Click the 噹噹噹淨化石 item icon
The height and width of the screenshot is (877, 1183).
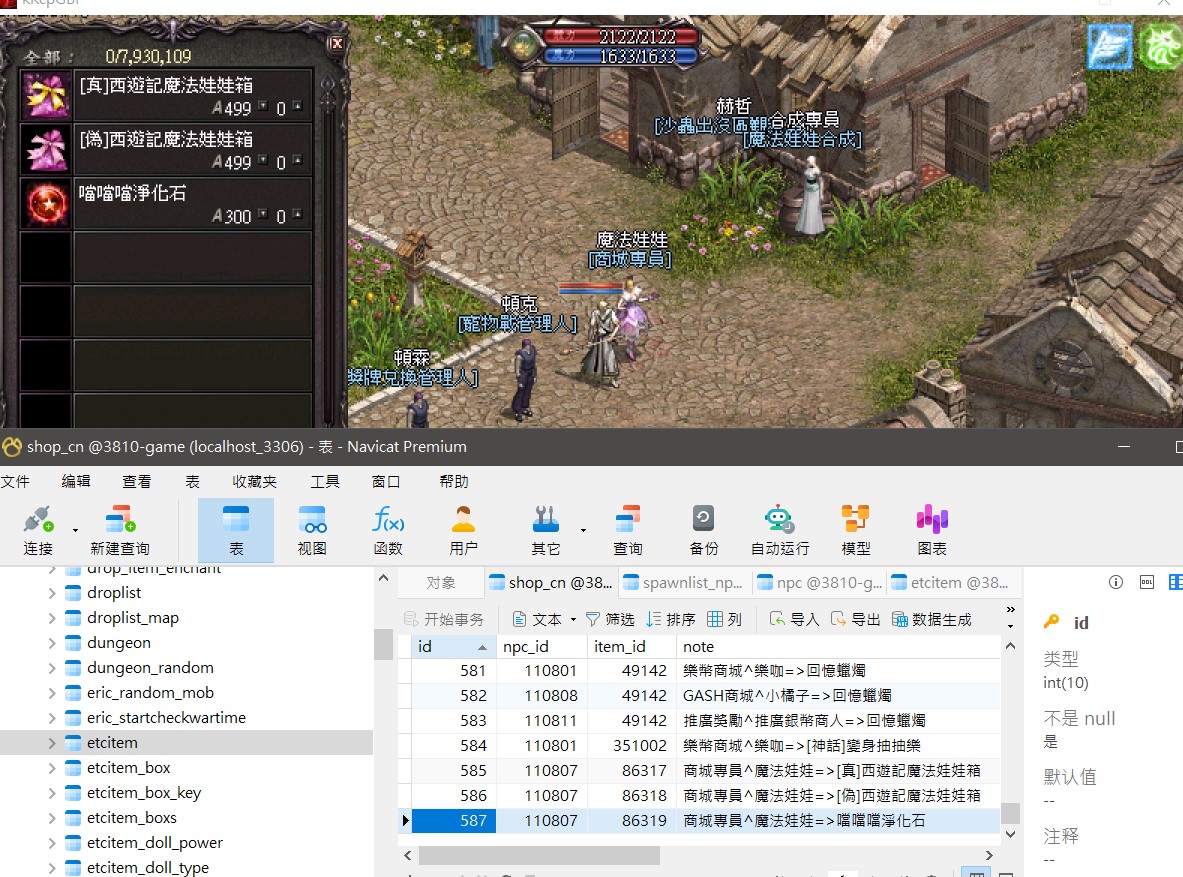(46, 204)
